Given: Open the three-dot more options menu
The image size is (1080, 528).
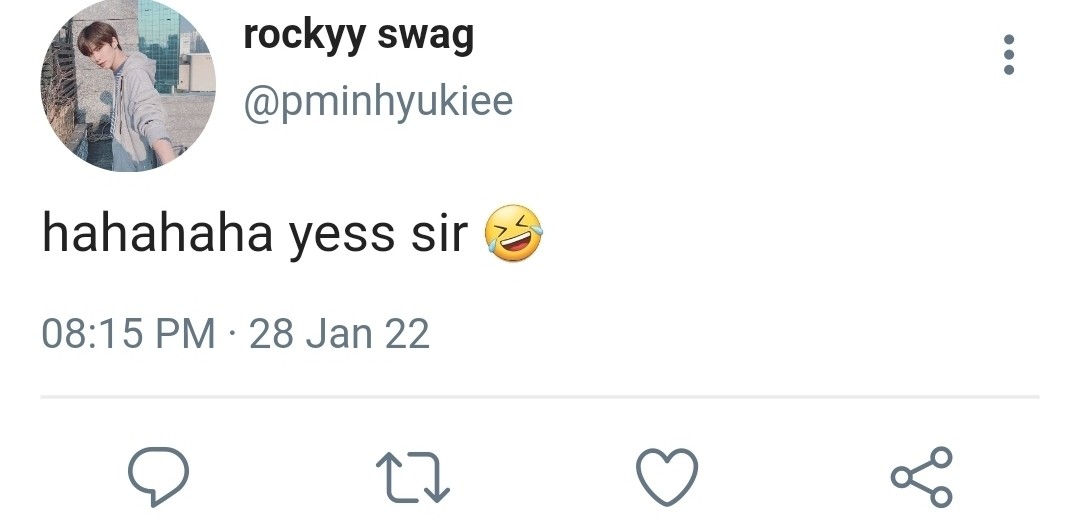Looking at the screenshot, I should coord(1008,55).
